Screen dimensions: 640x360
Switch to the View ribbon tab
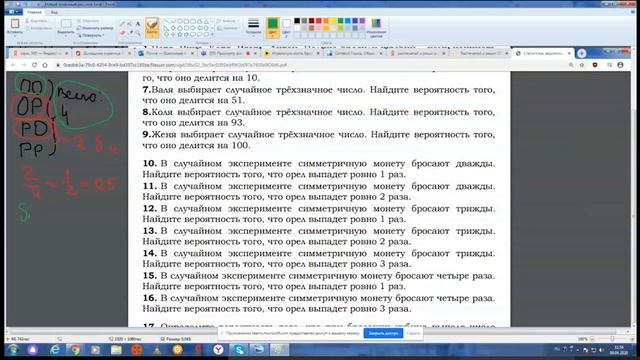[x=54, y=12]
